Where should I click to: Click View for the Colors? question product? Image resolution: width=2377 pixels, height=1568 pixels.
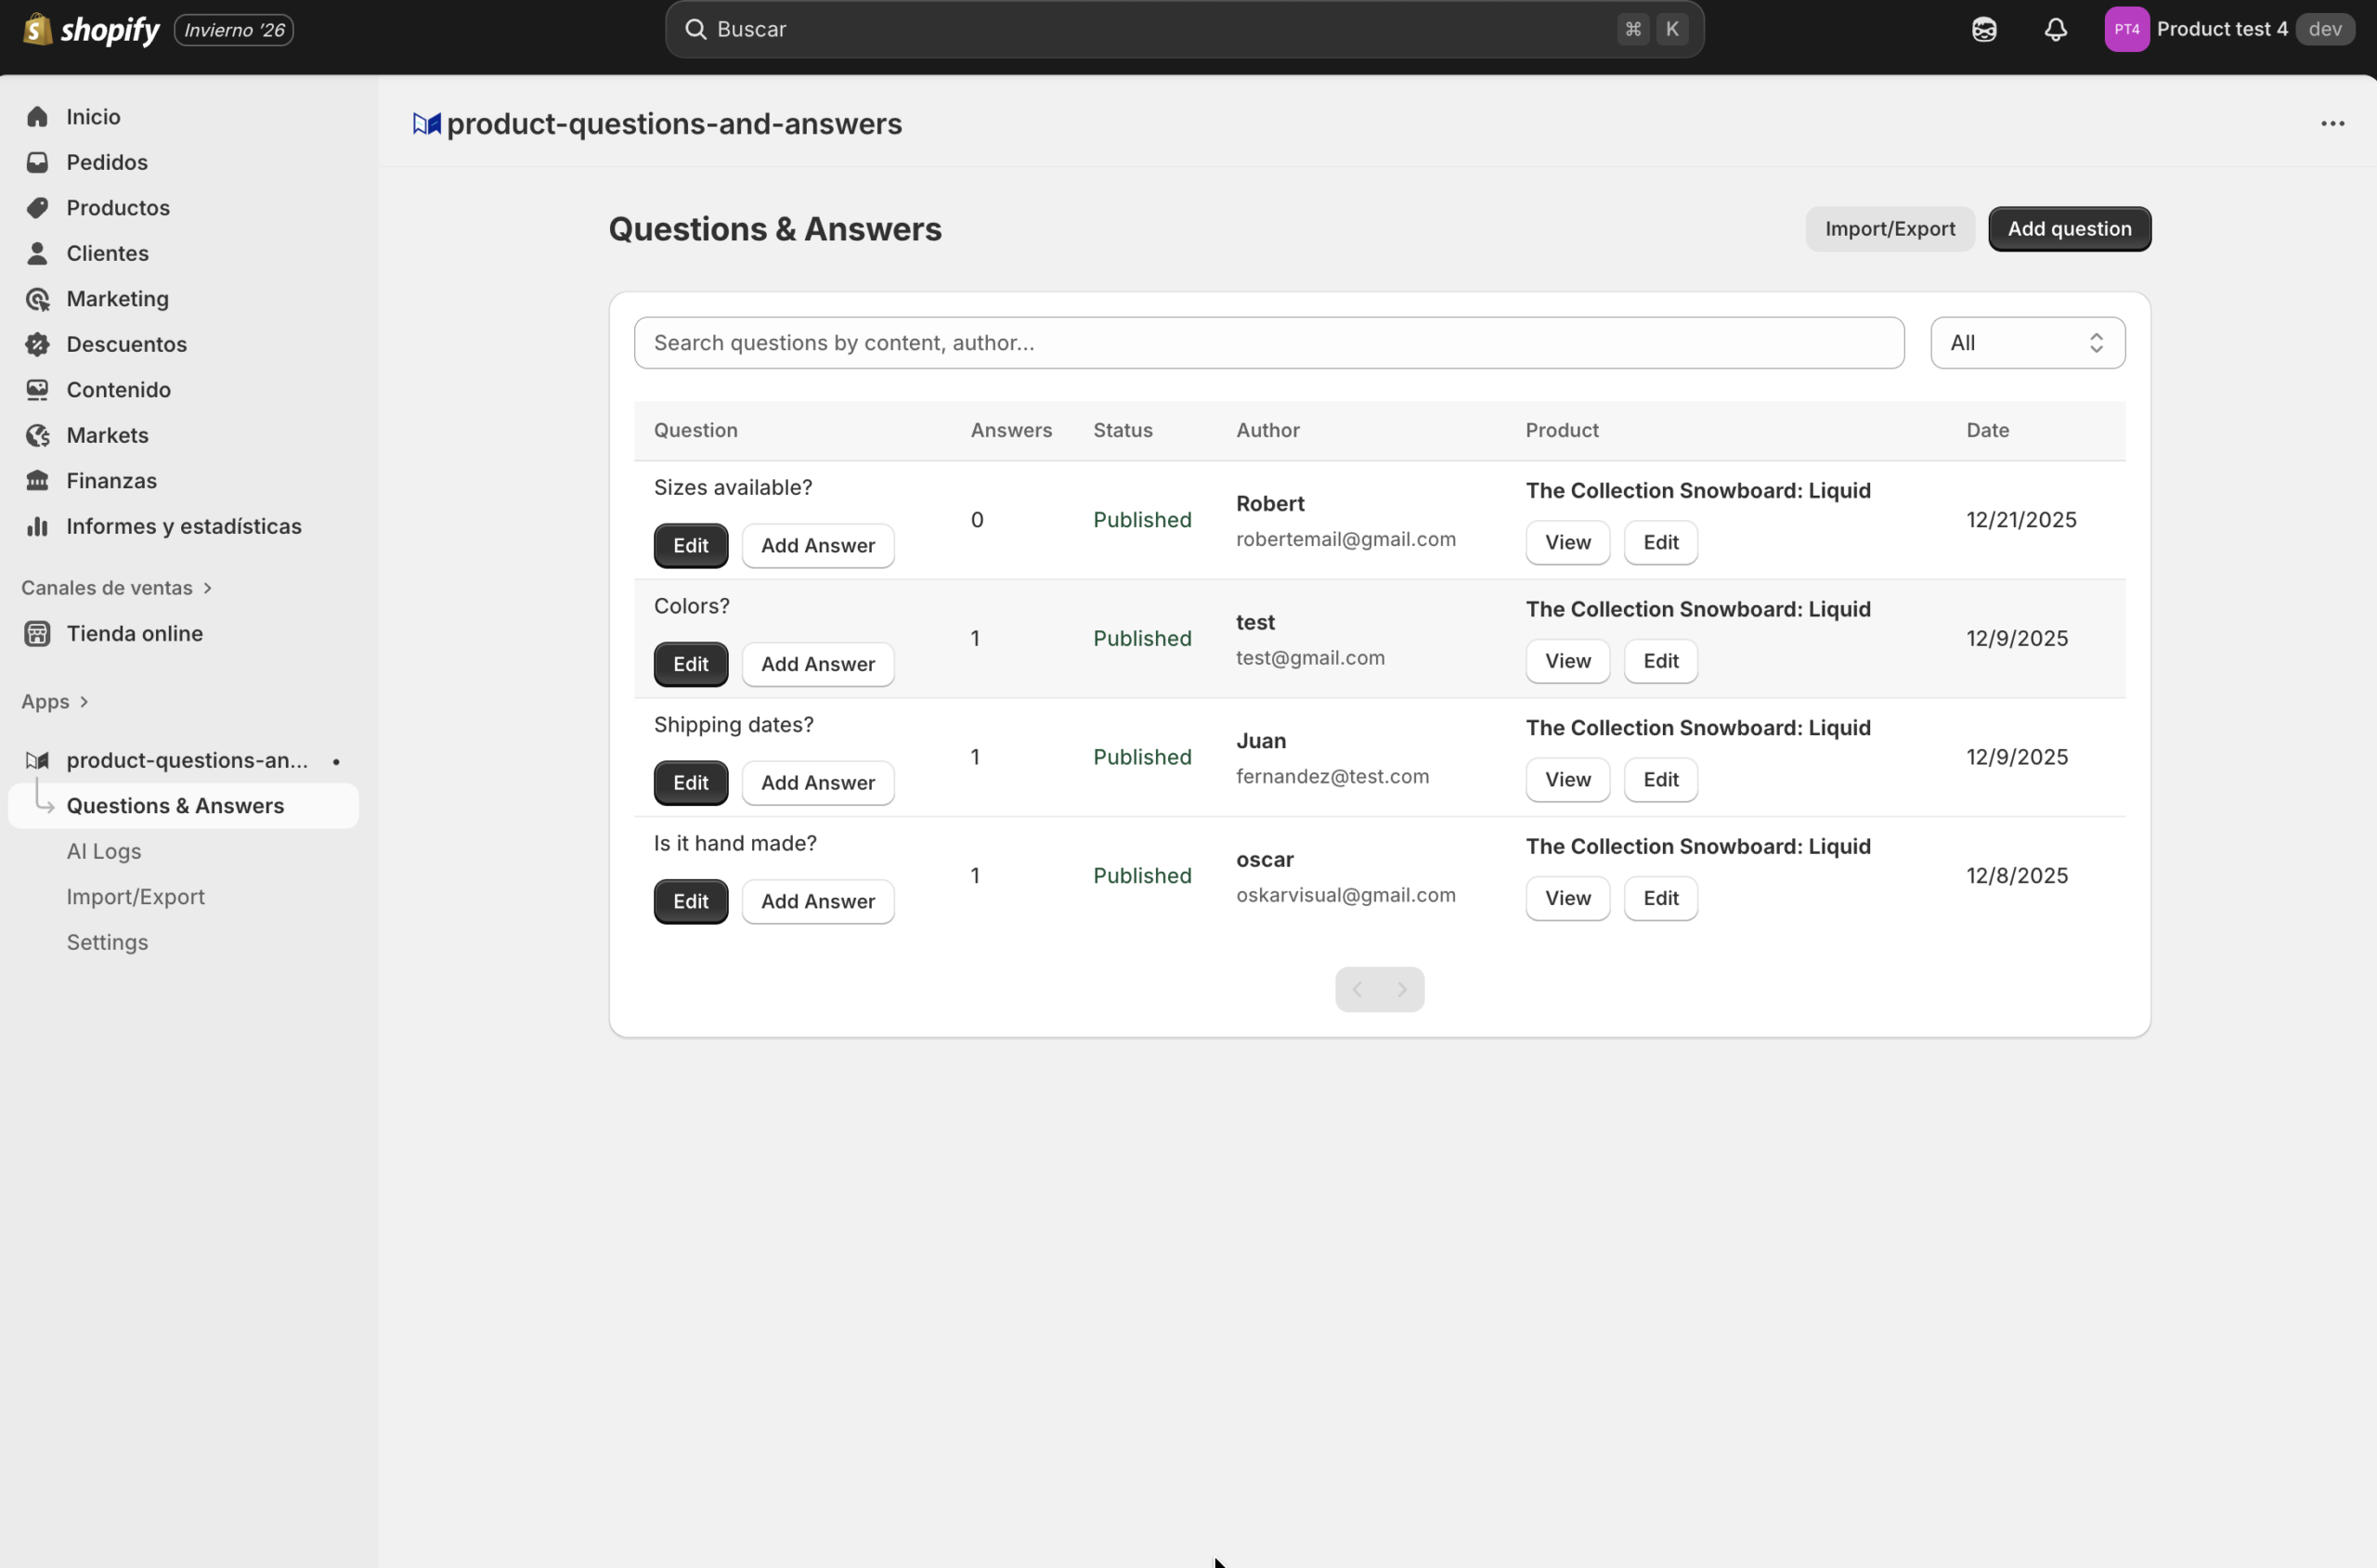[1567, 661]
